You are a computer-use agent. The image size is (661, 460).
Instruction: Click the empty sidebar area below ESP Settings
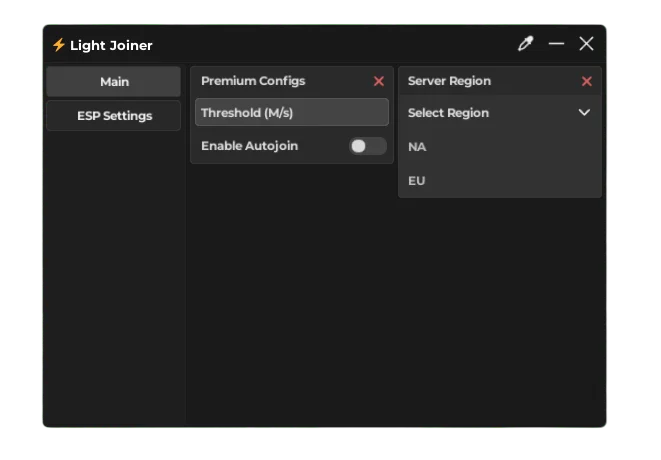114,280
